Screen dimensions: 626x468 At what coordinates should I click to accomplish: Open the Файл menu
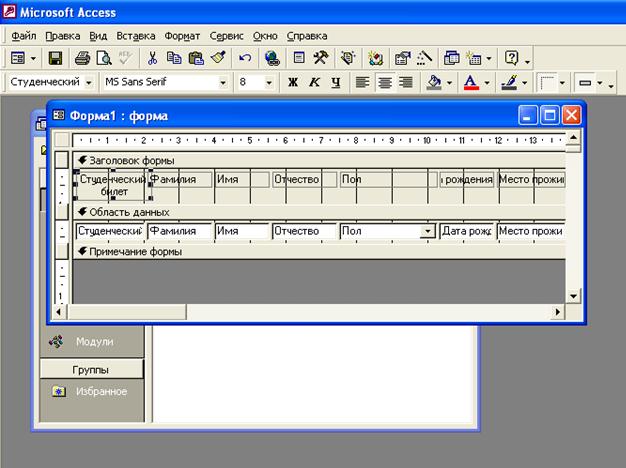(x=24, y=36)
